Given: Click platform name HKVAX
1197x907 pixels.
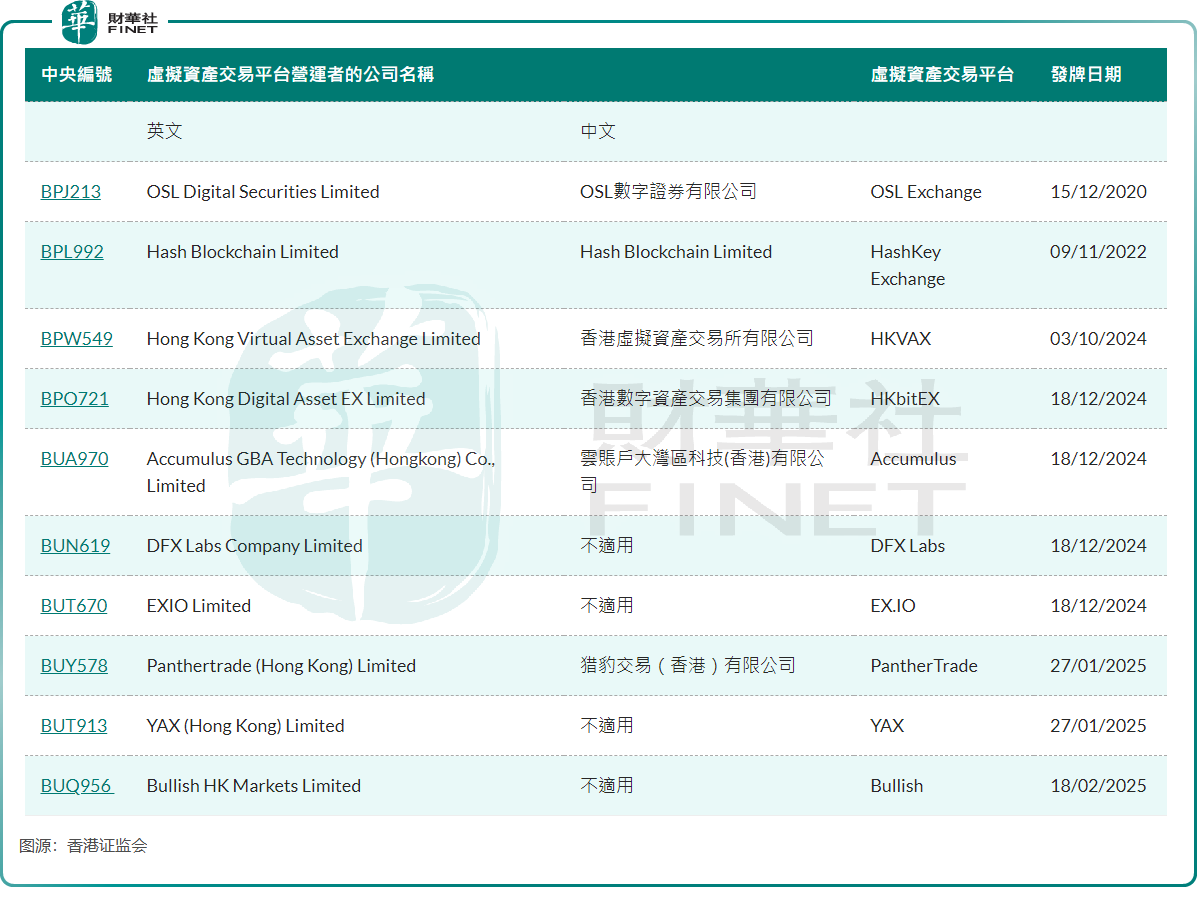Looking at the screenshot, I should tap(901, 339).
